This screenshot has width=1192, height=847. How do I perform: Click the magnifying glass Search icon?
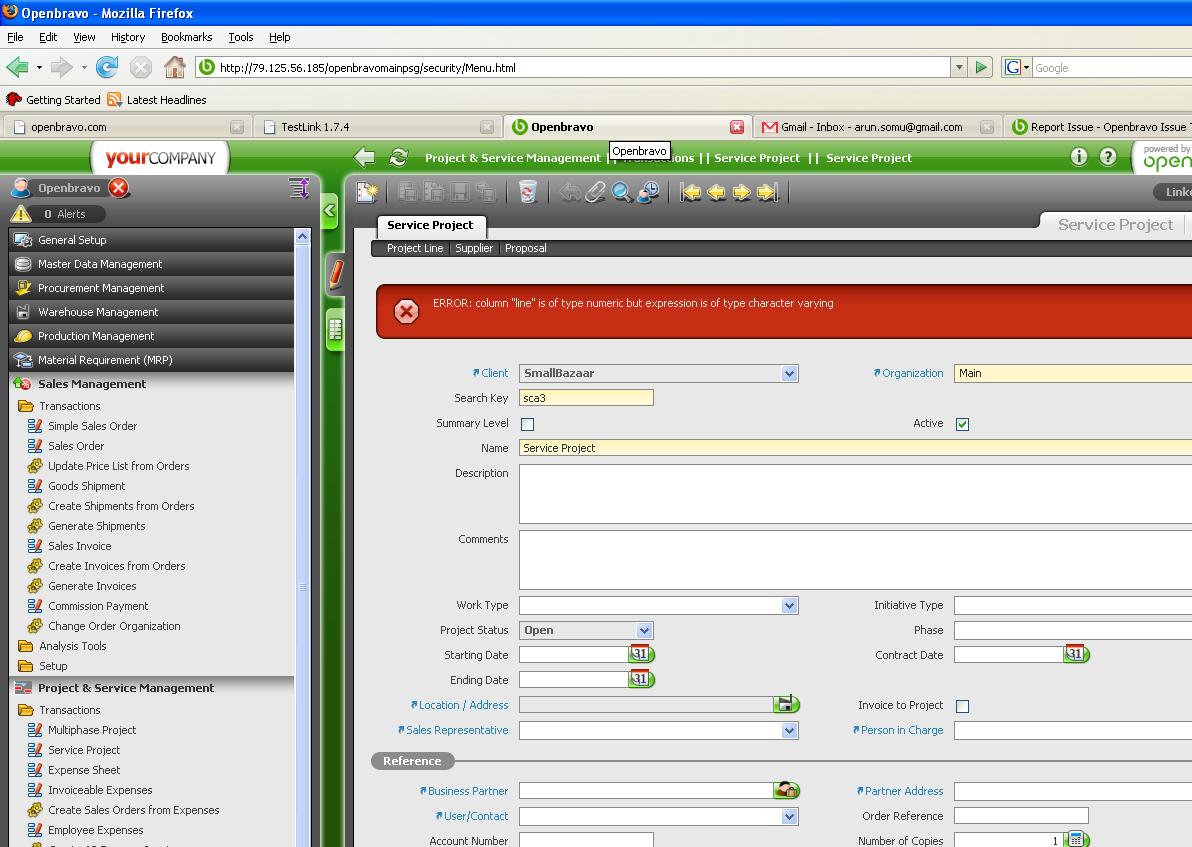point(622,192)
